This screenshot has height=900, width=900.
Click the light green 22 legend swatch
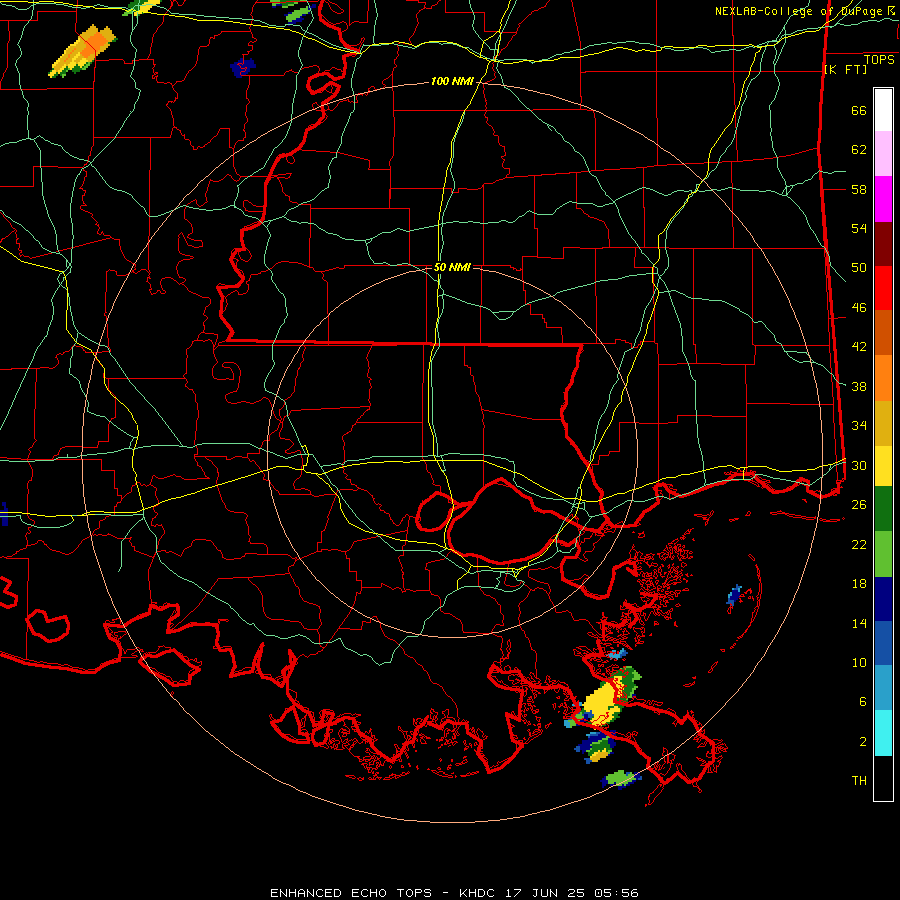(883, 554)
